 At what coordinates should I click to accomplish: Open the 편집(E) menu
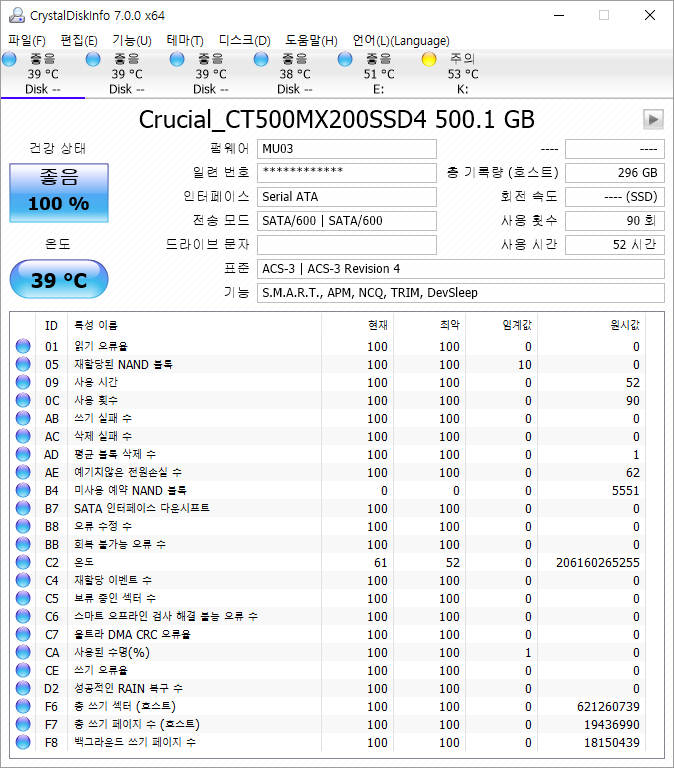pyautogui.click(x=79, y=41)
